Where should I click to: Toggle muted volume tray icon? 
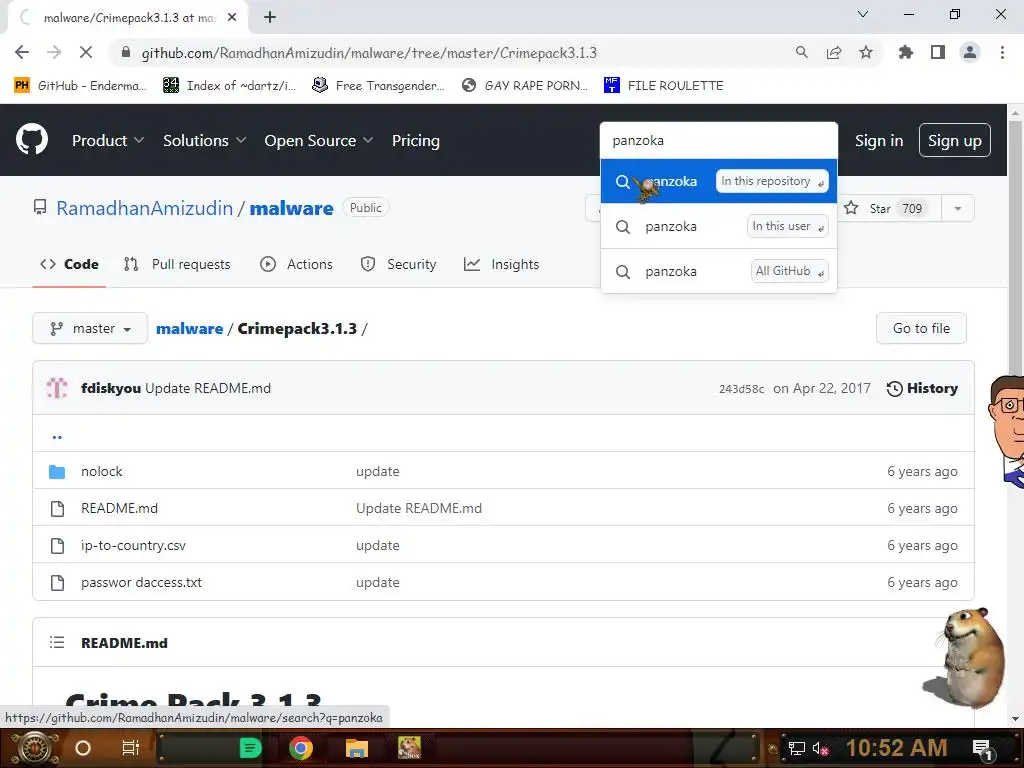(820, 748)
